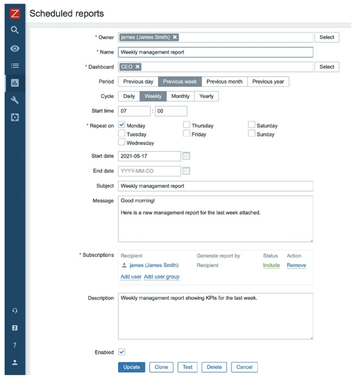This screenshot has height=380, width=364.
Task: Check the Wednesday checkbox
Action: tap(122, 142)
